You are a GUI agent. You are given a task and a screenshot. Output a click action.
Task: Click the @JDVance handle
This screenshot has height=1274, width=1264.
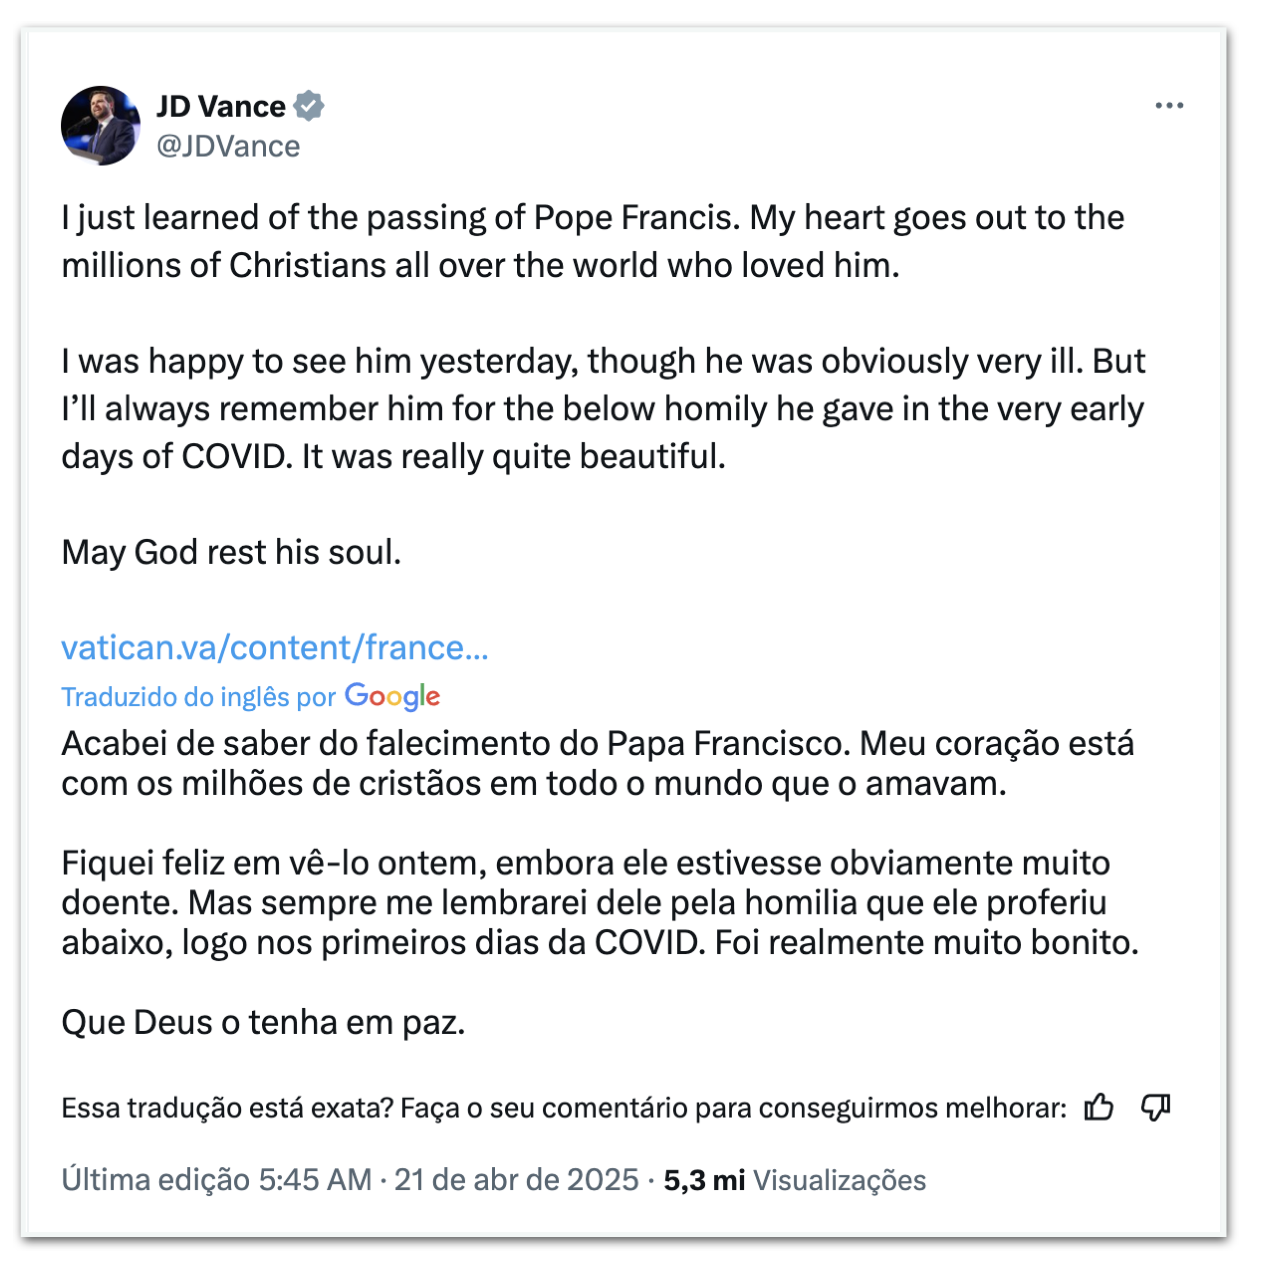(228, 146)
